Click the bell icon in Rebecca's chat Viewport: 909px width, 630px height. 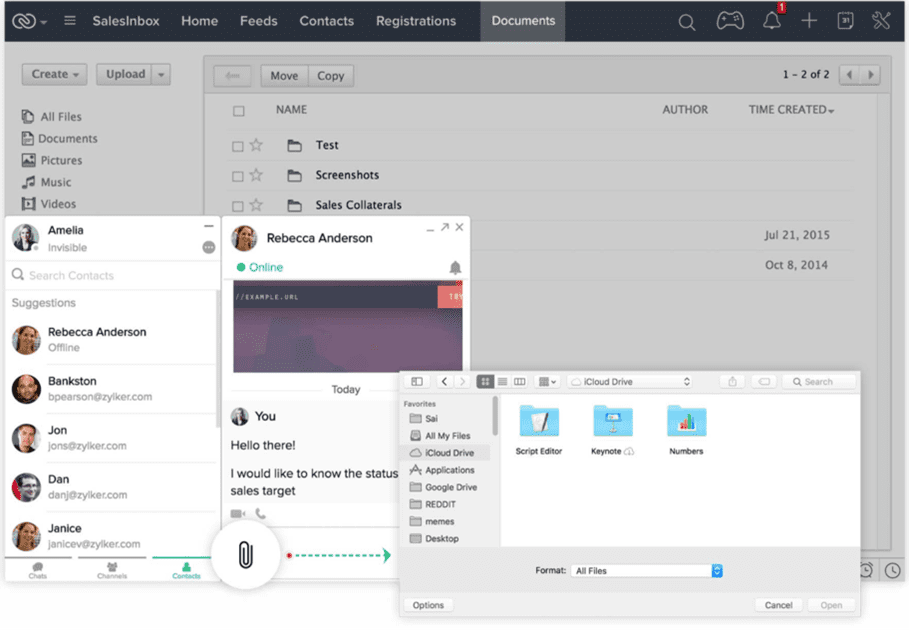click(x=455, y=267)
